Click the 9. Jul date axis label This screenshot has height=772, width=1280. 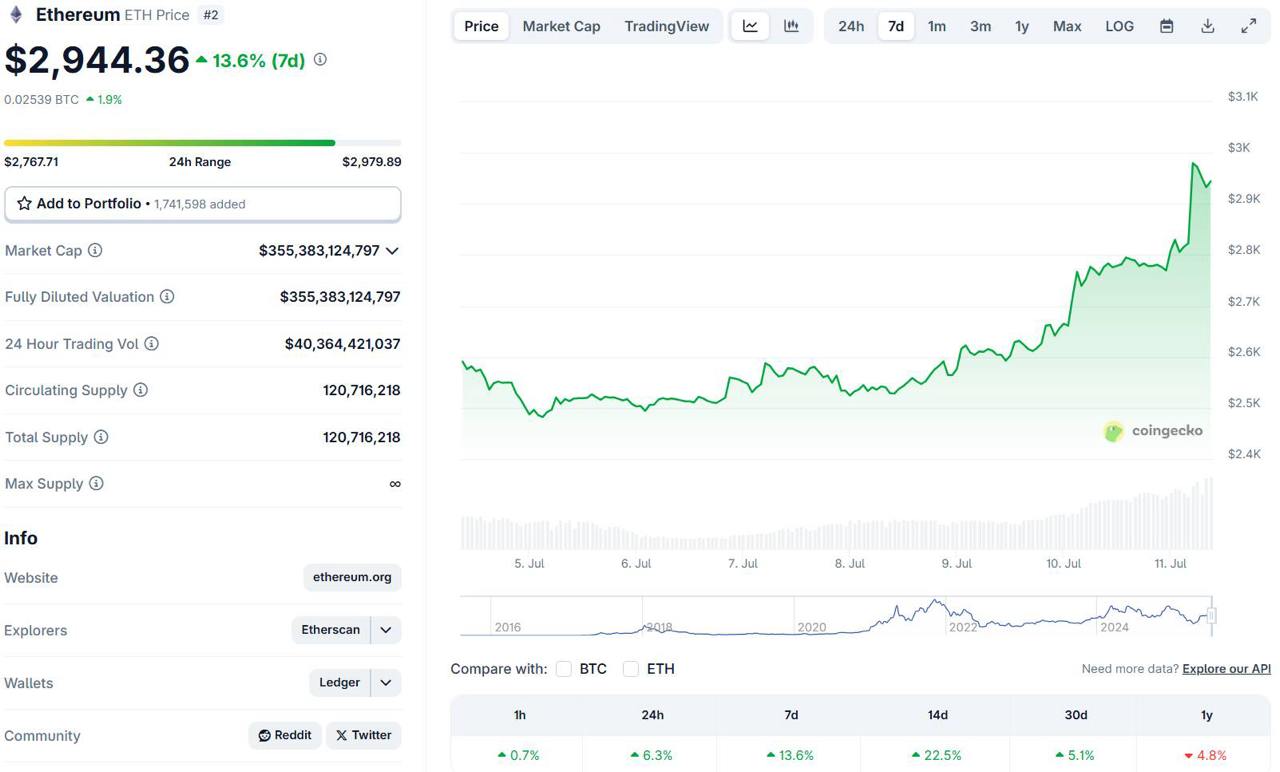point(957,564)
